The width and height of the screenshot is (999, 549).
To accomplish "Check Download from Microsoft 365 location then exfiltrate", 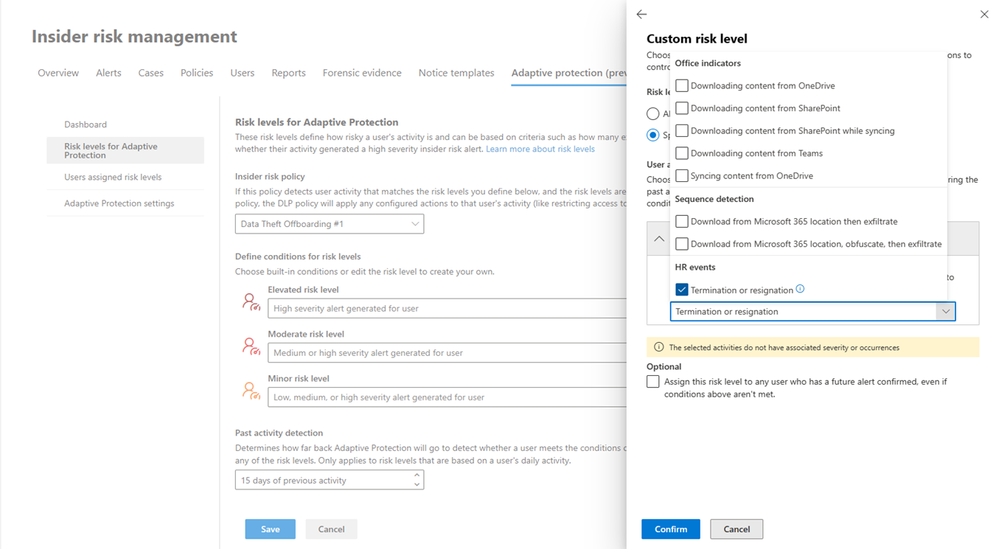I will pos(682,221).
